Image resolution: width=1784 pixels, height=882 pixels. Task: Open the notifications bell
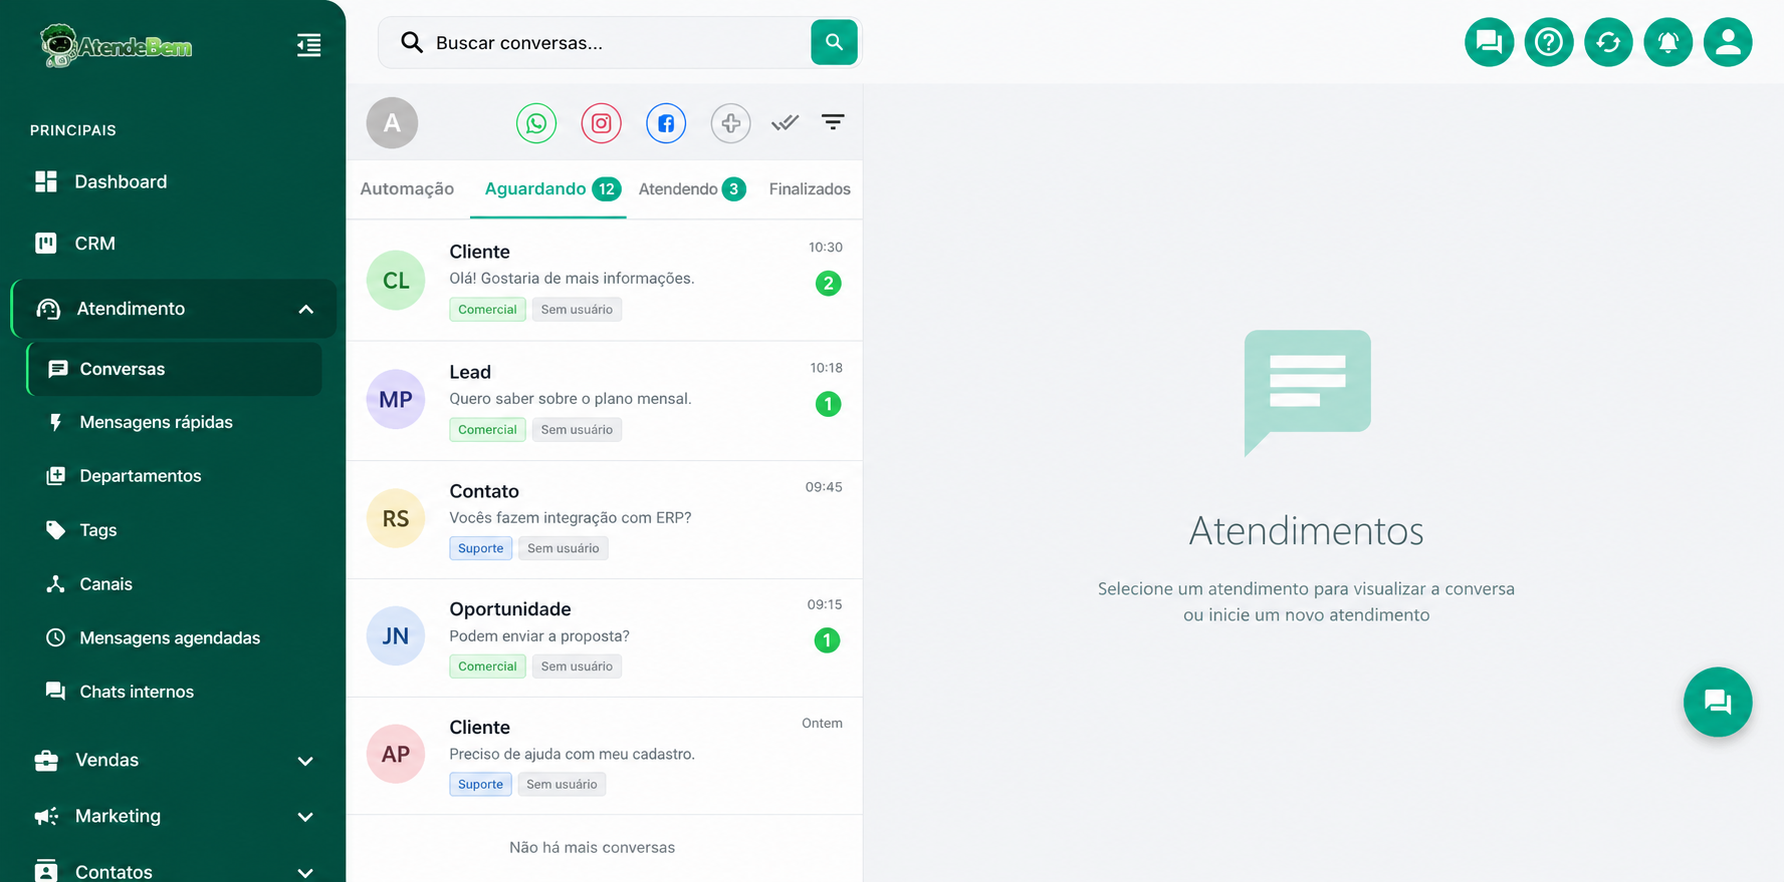(x=1668, y=42)
